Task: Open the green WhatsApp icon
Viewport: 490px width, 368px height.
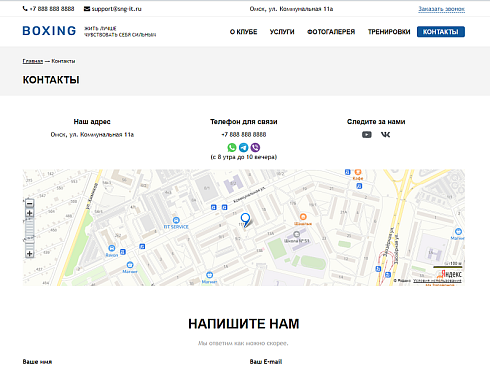Action: click(x=232, y=147)
